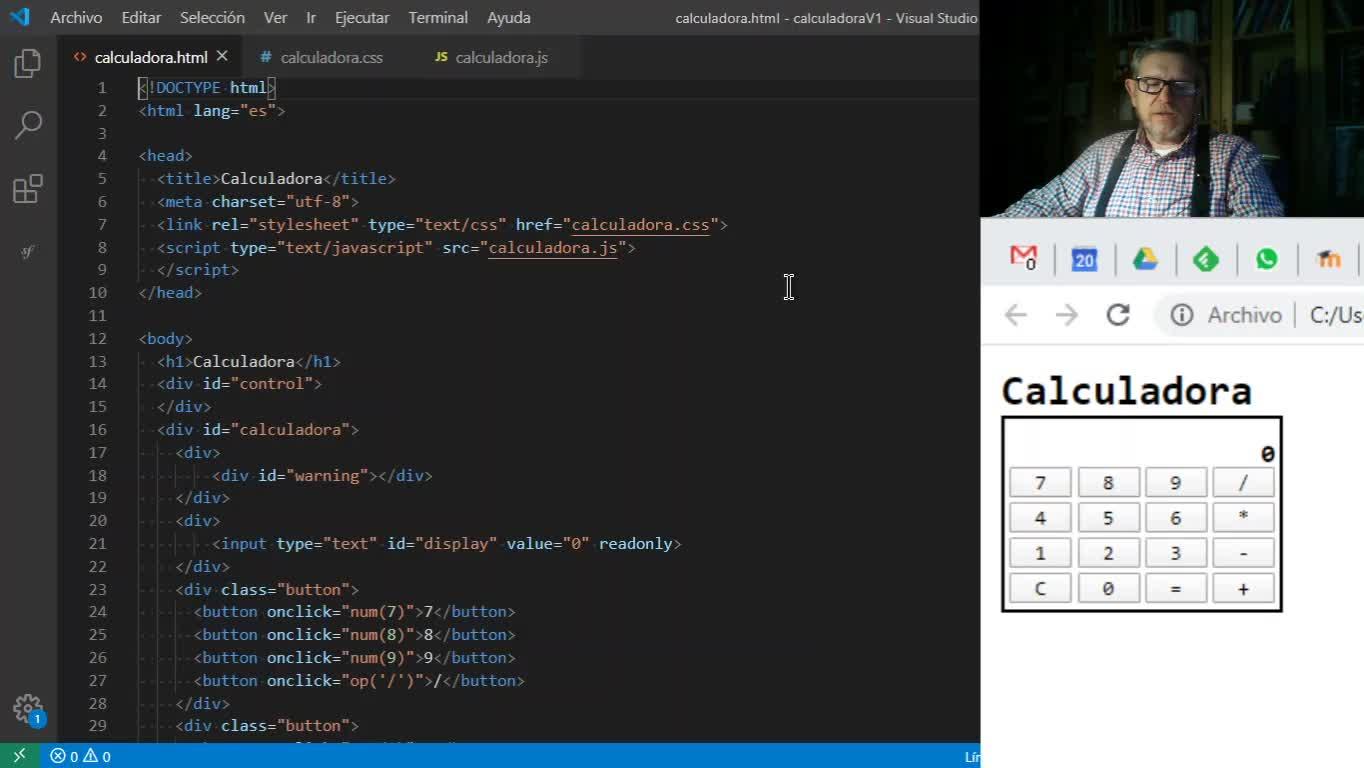The width and height of the screenshot is (1364, 768).
Task: Open the Gmail bookmark in the browser
Action: click(1024, 259)
